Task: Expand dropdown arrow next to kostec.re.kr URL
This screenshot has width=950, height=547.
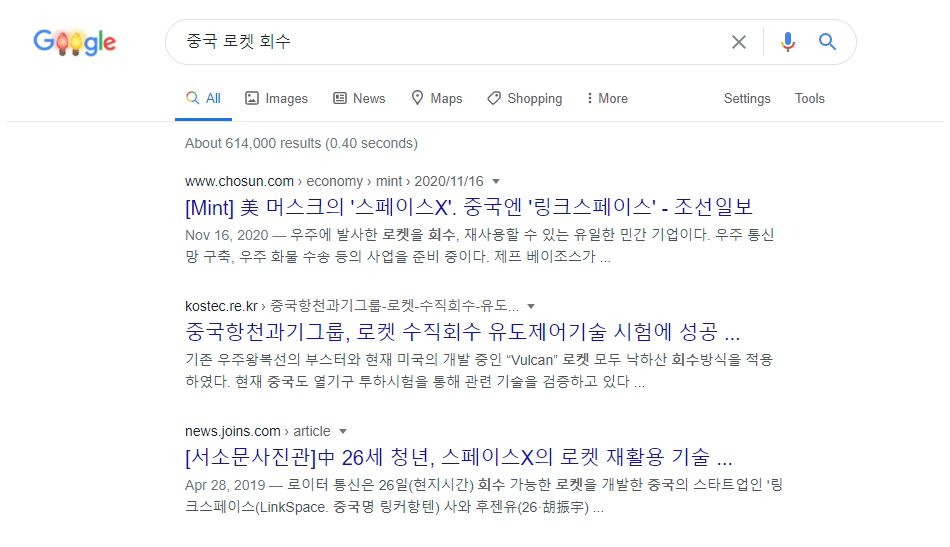Action: 531,307
